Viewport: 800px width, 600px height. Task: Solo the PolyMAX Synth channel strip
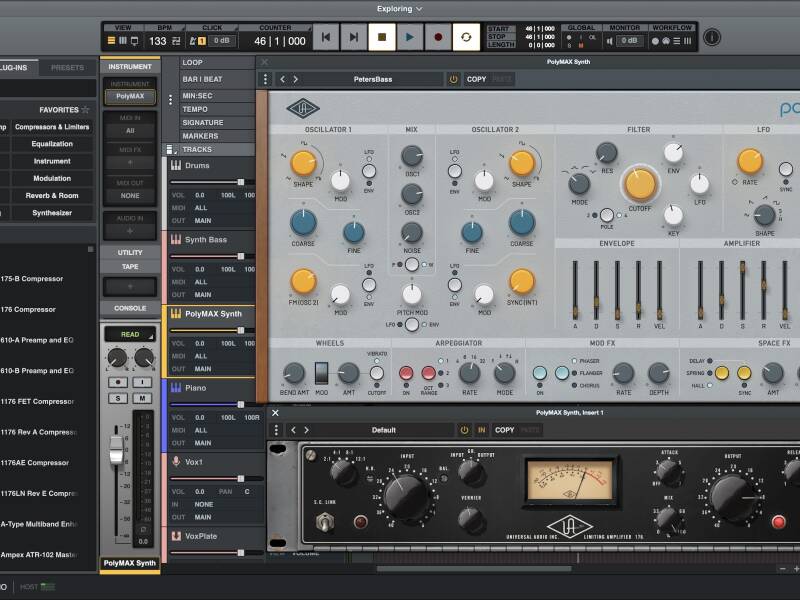tap(118, 399)
